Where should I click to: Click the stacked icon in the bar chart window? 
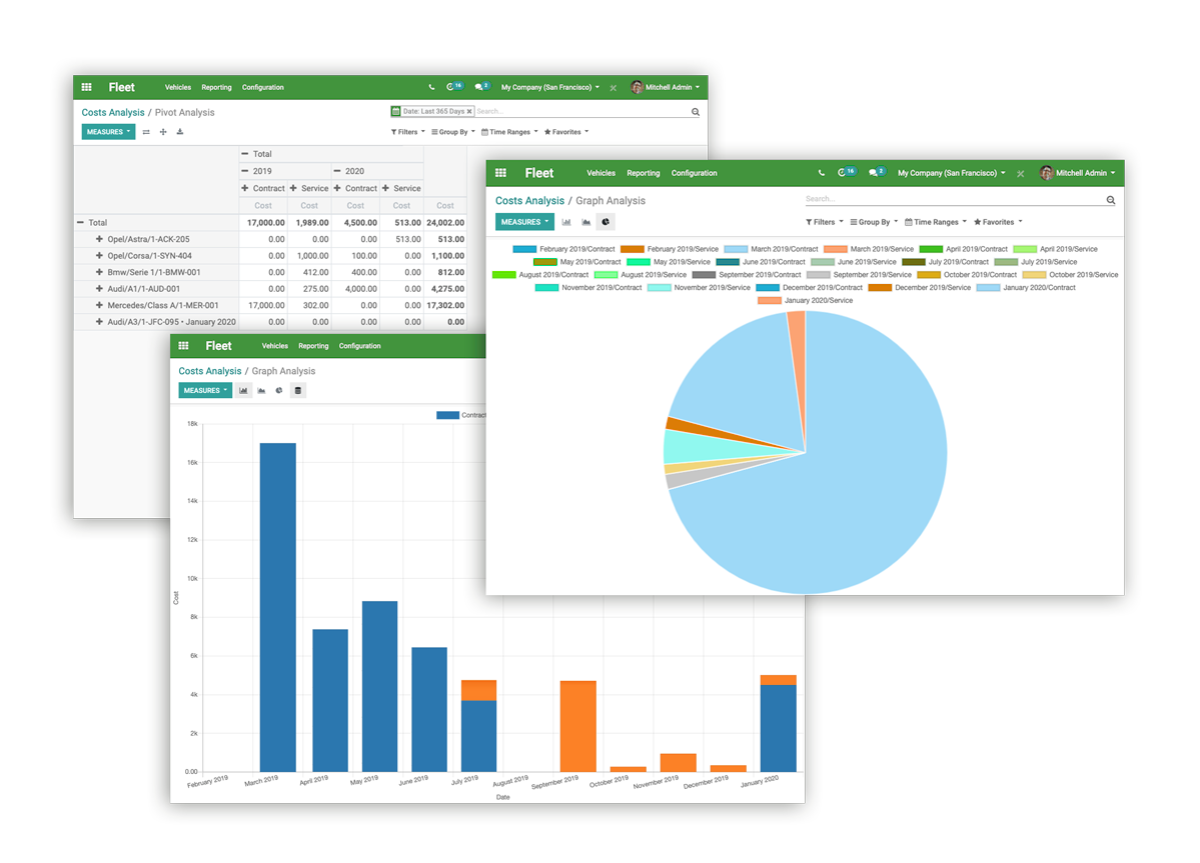pyautogui.click(x=298, y=390)
